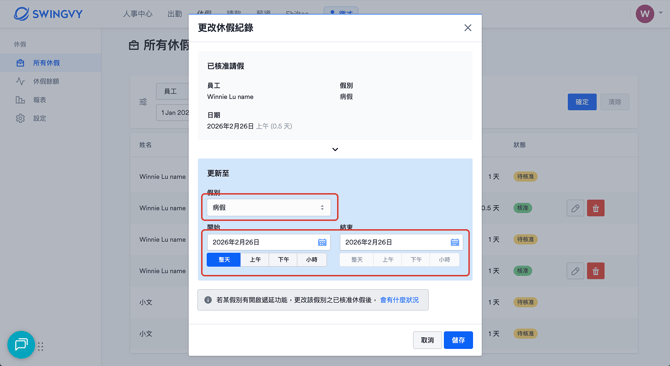Open the 會有什麼狀況 link
This screenshot has height=366, width=670.
pyautogui.click(x=399, y=300)
